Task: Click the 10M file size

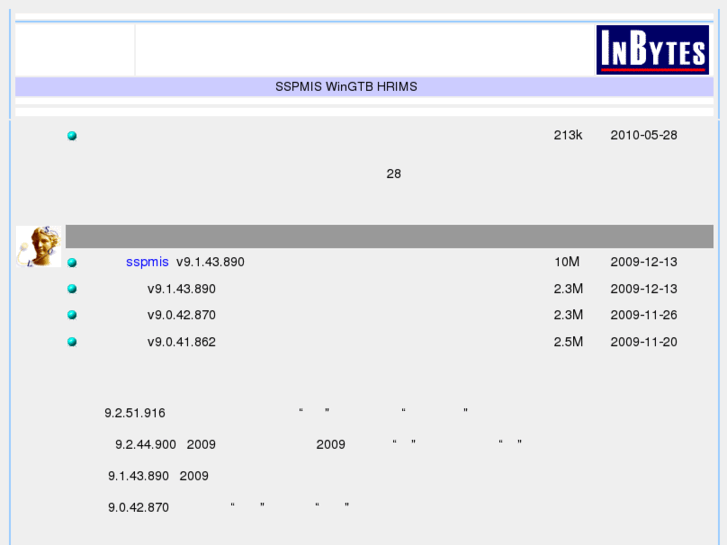Action: click(567, 262)
